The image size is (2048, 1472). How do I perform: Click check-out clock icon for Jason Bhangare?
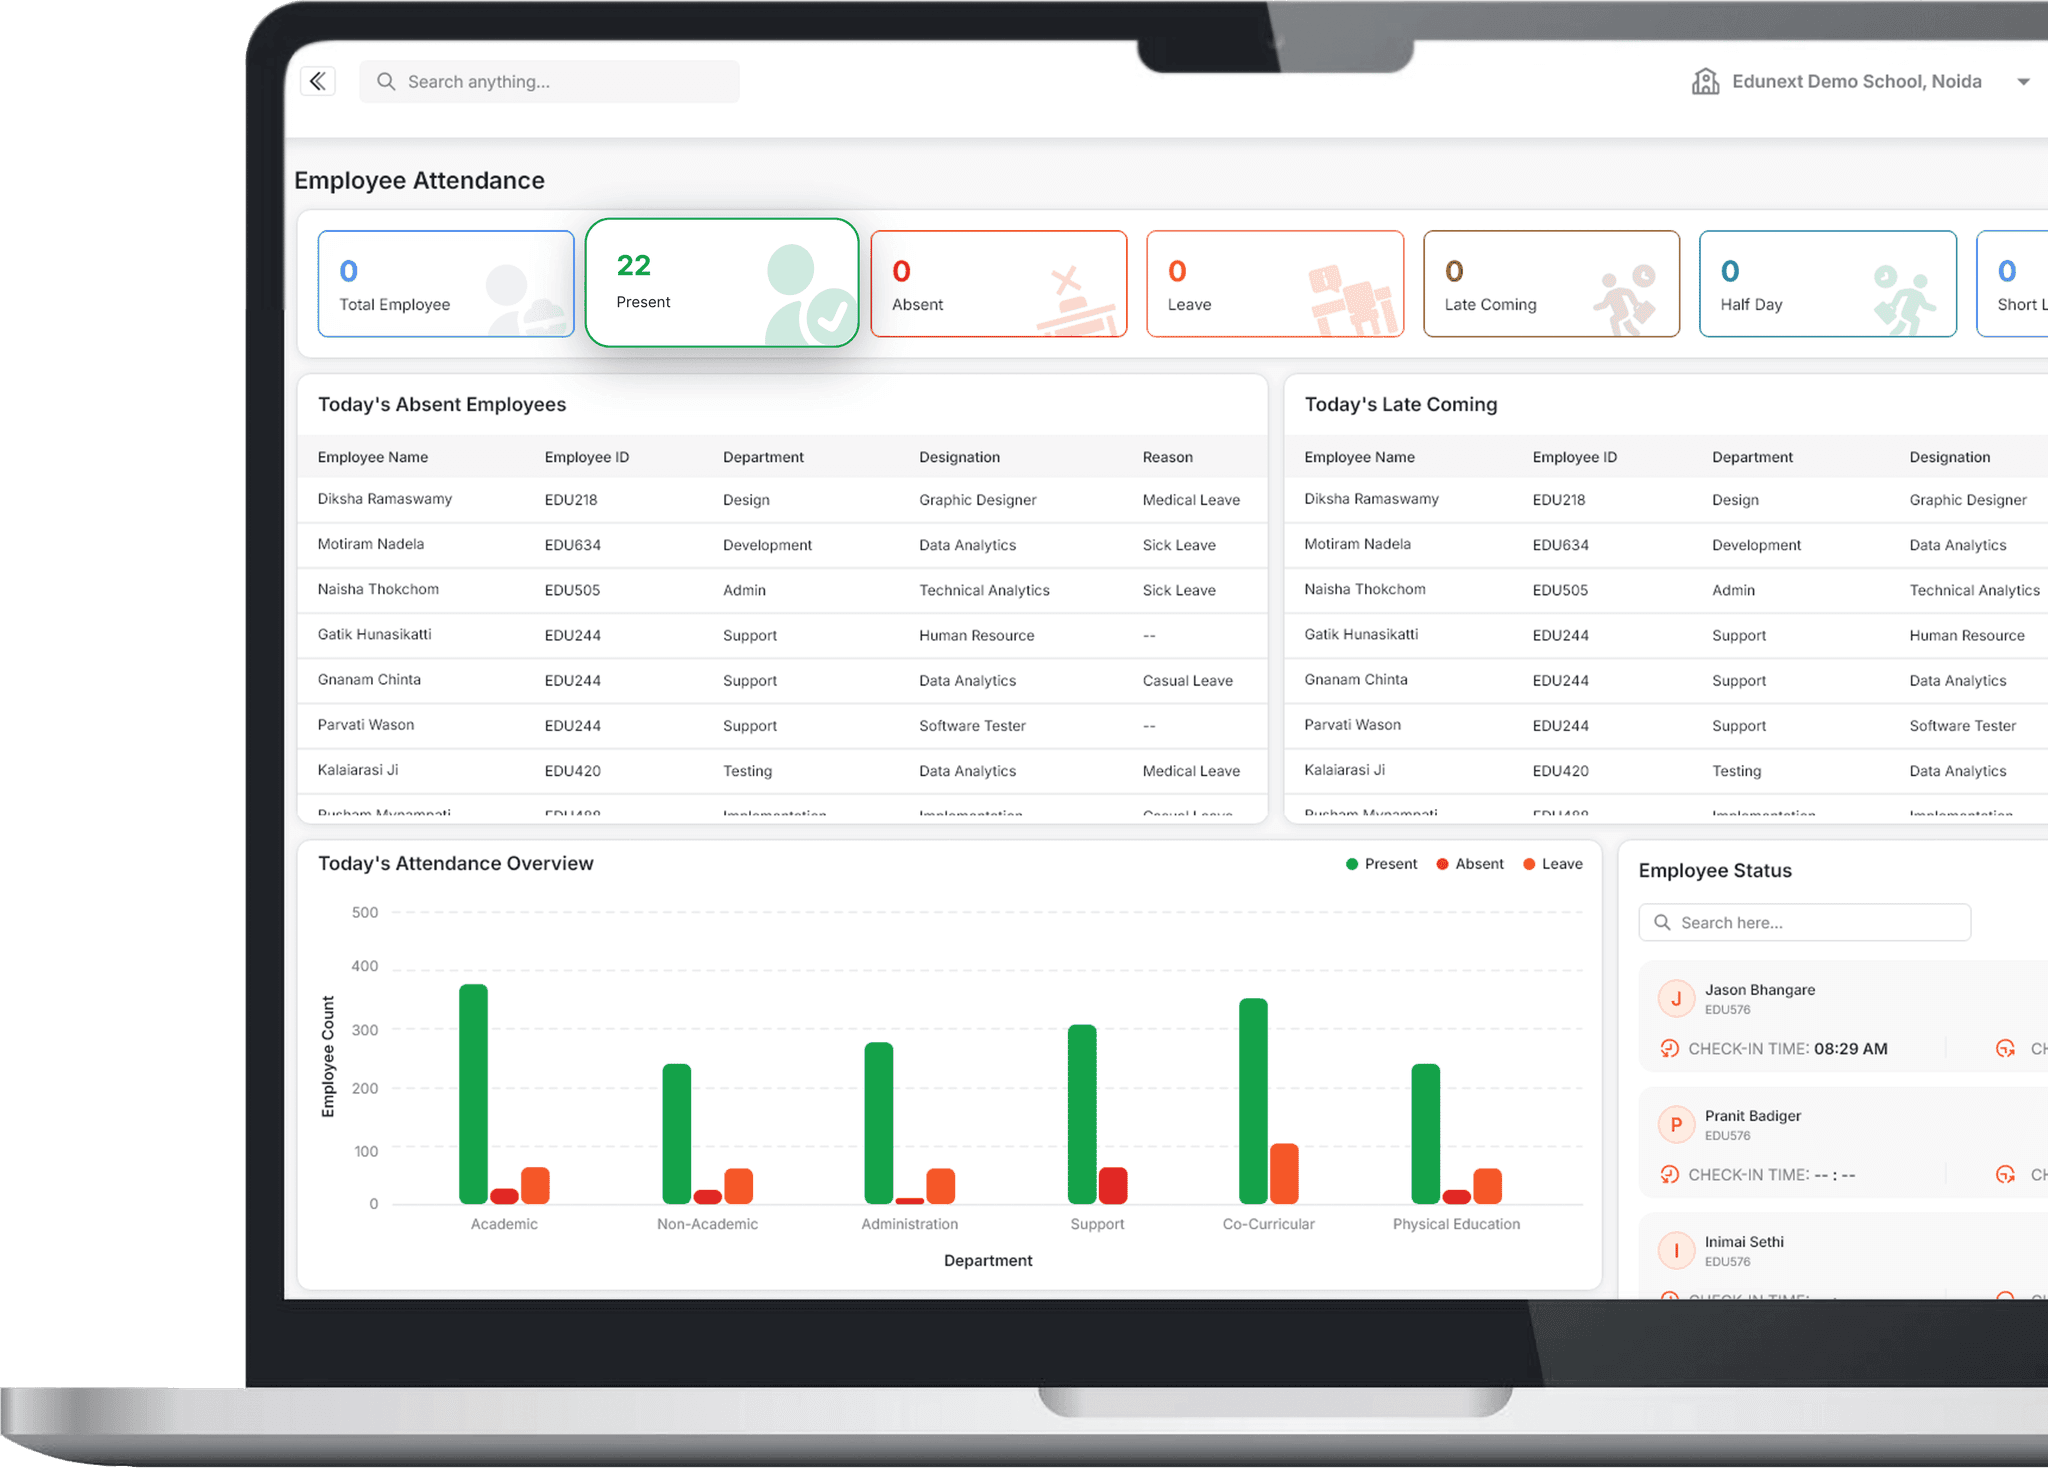(x=2005, y=1048)
